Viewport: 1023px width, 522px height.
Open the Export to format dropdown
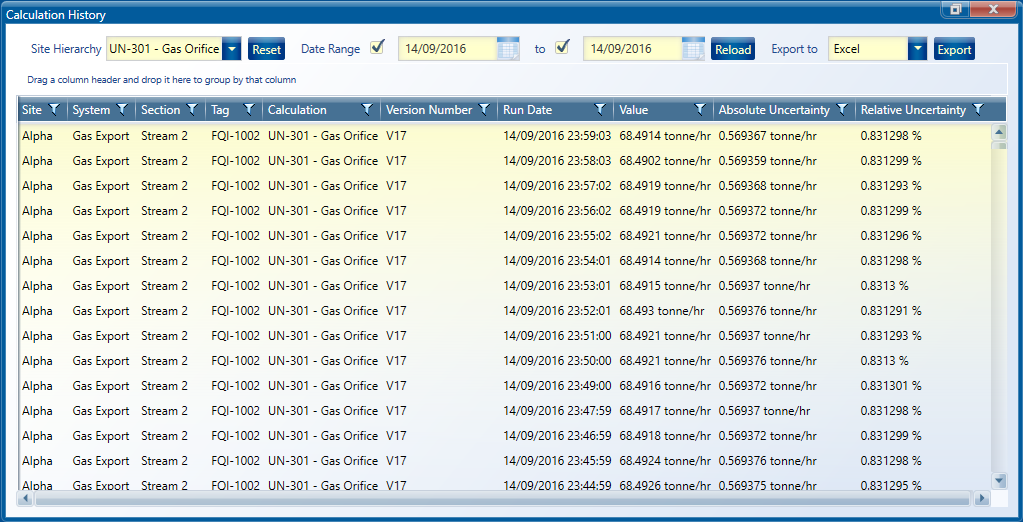(x=917, y=49)
